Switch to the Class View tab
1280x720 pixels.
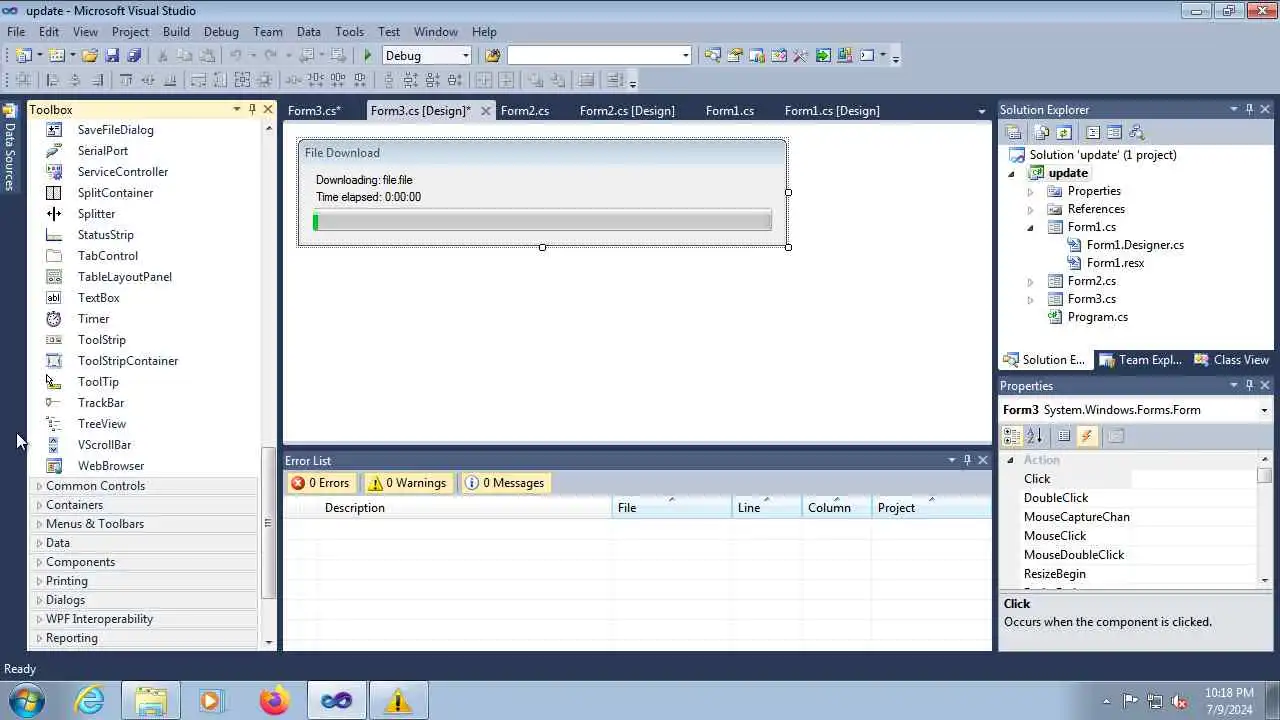pos(1232,360)
